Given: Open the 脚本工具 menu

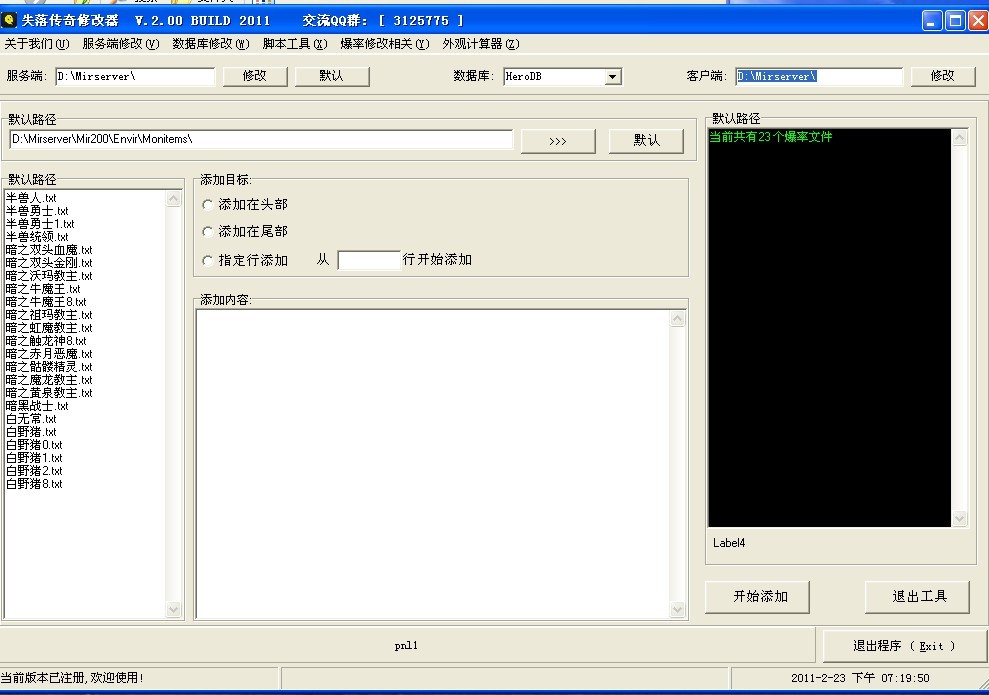Looking at the screenshot, I should [294, 44].
